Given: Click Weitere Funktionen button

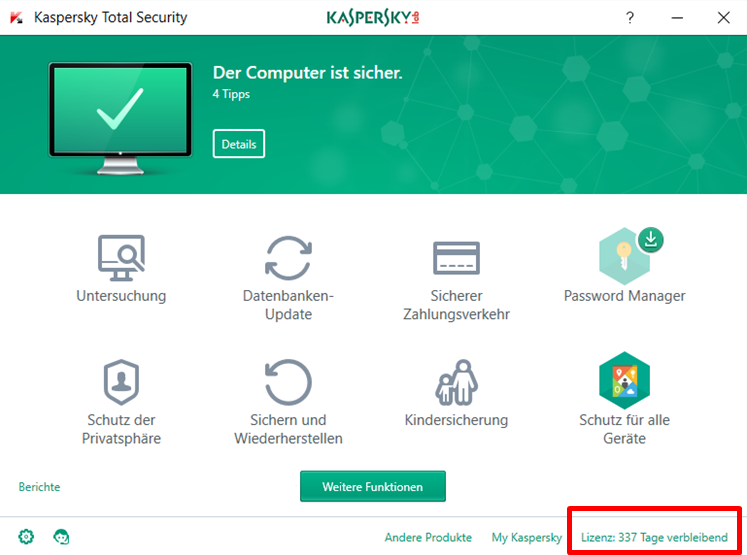Looking at the screenshot, I should 373,486.
